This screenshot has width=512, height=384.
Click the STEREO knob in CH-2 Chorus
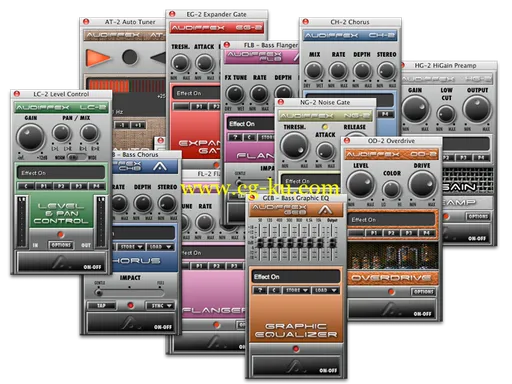pos(386,71)
